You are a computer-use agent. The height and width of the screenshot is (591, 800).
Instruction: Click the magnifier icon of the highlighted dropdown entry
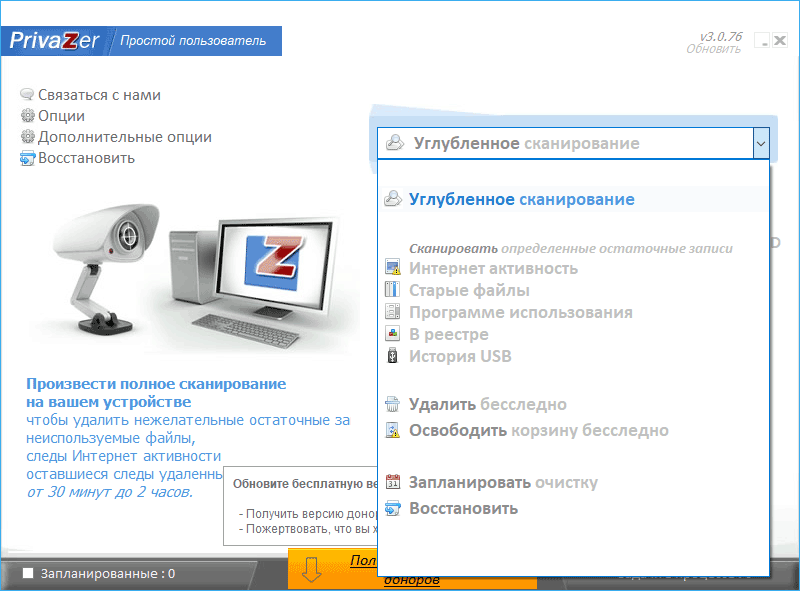coord(393,199)
